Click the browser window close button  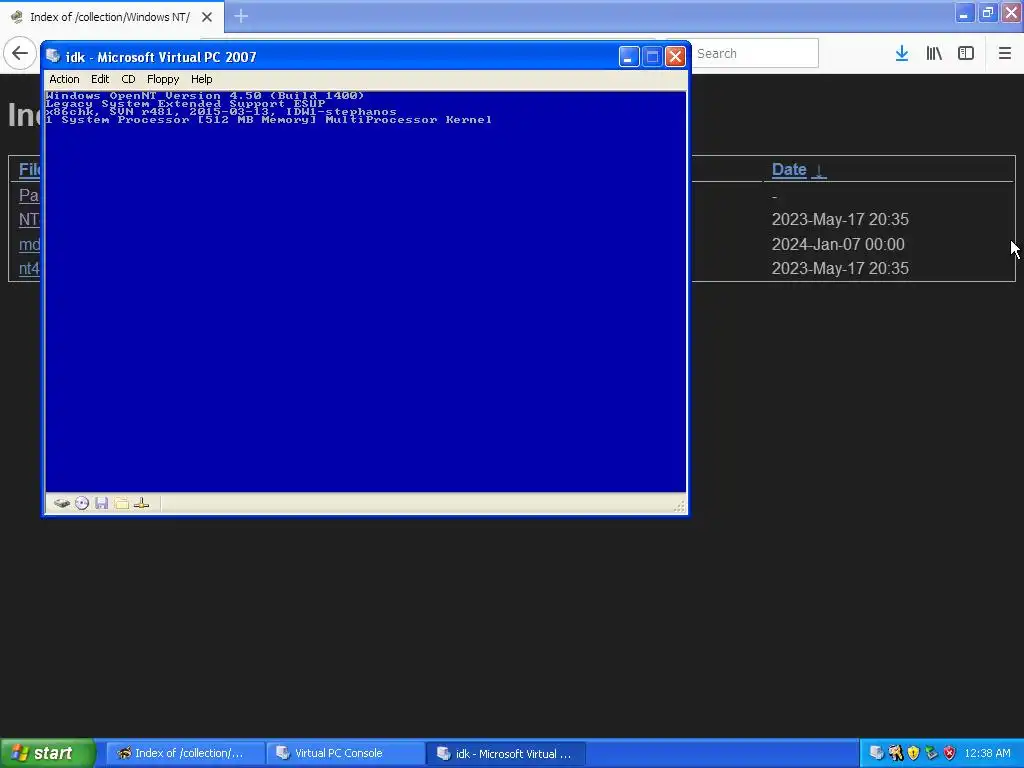pyautogui.click(x=1012, y=12)
